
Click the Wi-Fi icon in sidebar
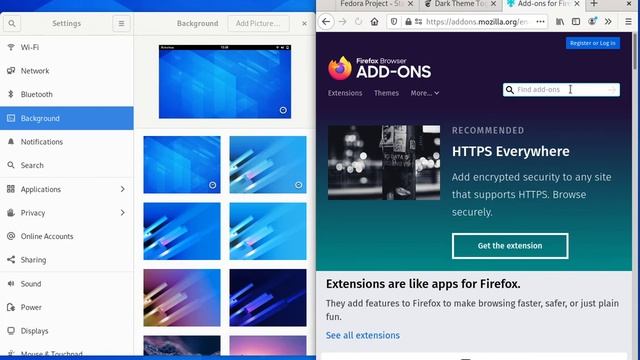click(11, 47)
